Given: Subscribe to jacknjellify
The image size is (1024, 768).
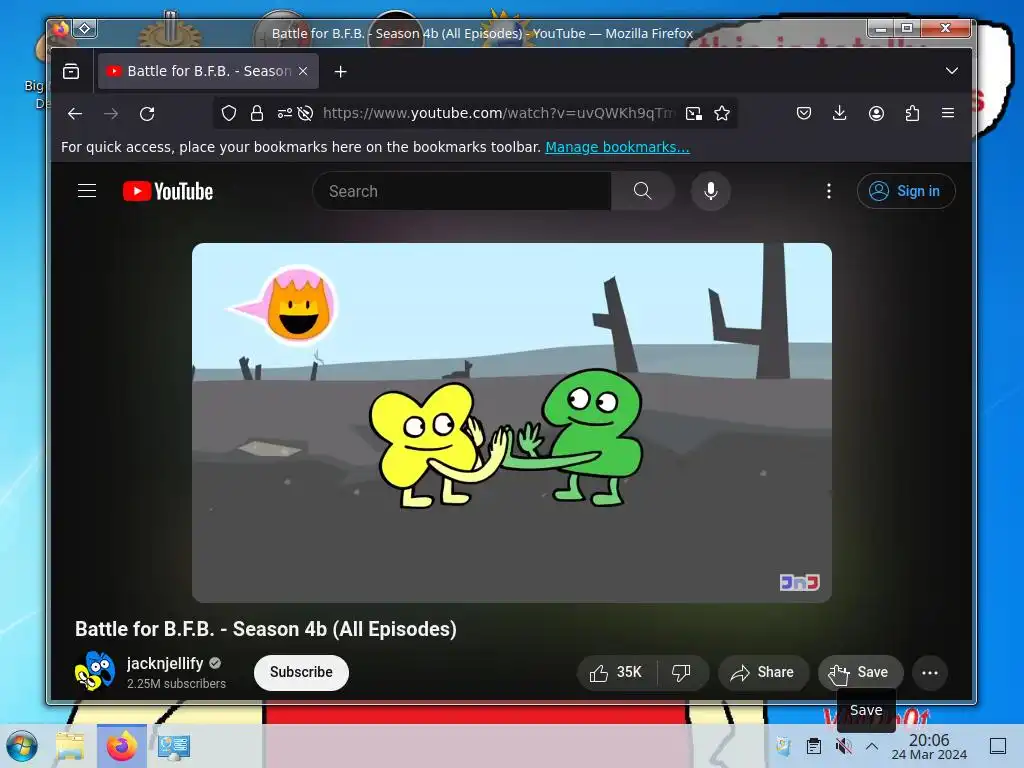Looking at the screenshot, I should point(301,673).
